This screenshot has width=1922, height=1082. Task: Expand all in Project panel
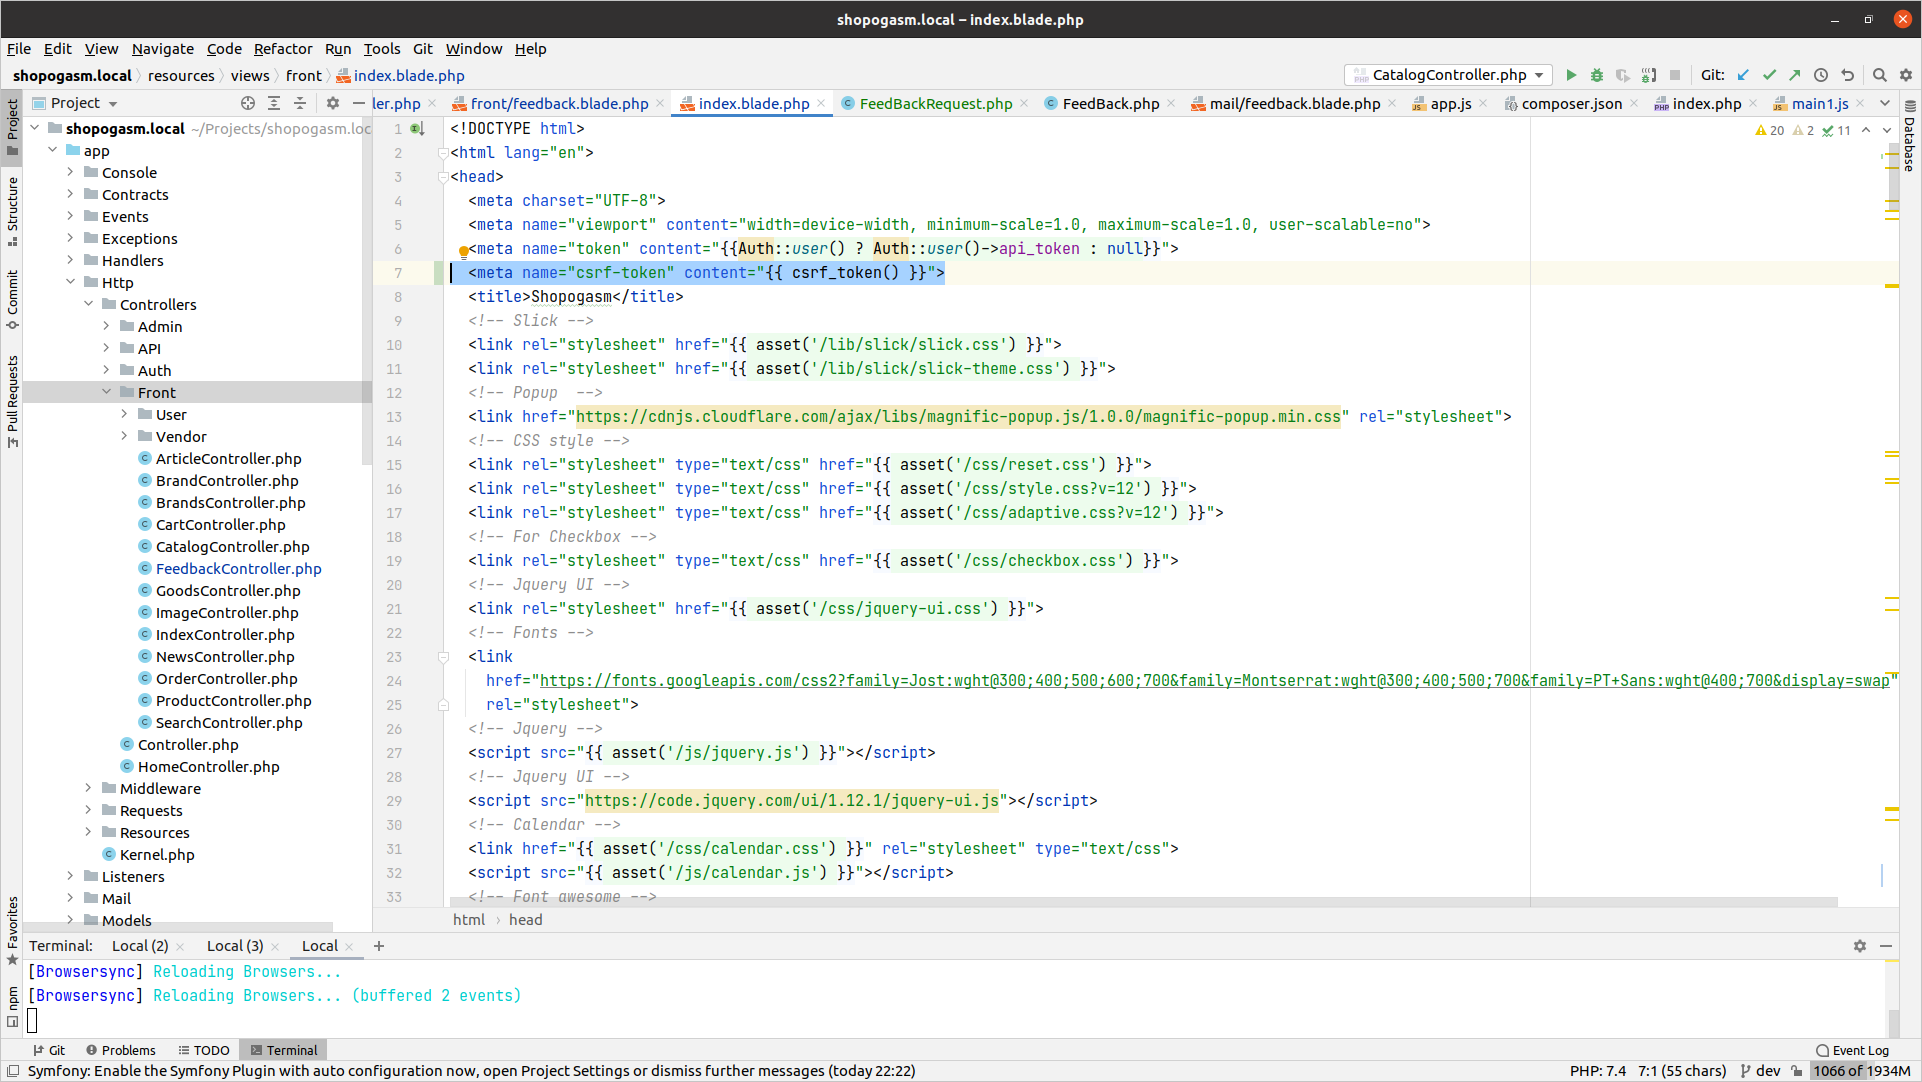(x=274, y=103)
